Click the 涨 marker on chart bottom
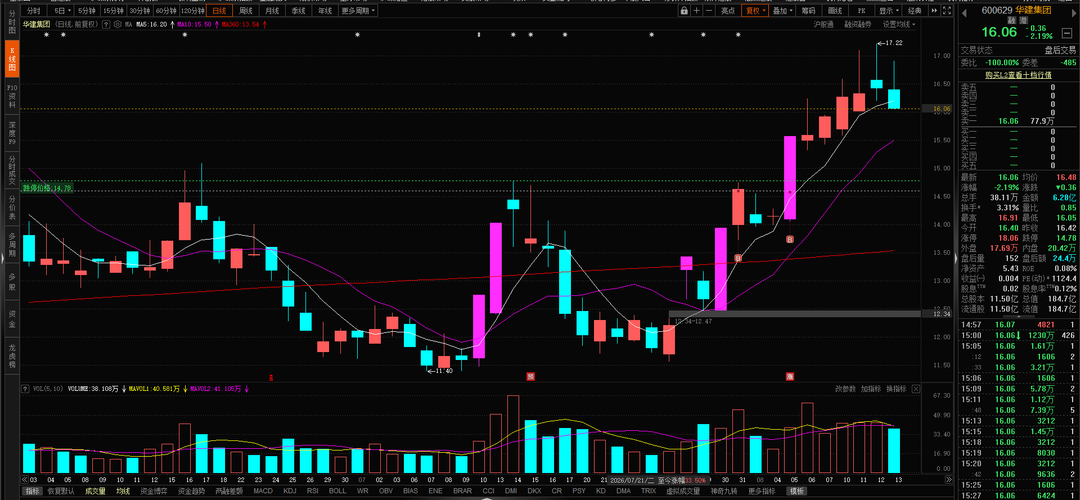This screenshot has width=1080, height=500. 790,376
